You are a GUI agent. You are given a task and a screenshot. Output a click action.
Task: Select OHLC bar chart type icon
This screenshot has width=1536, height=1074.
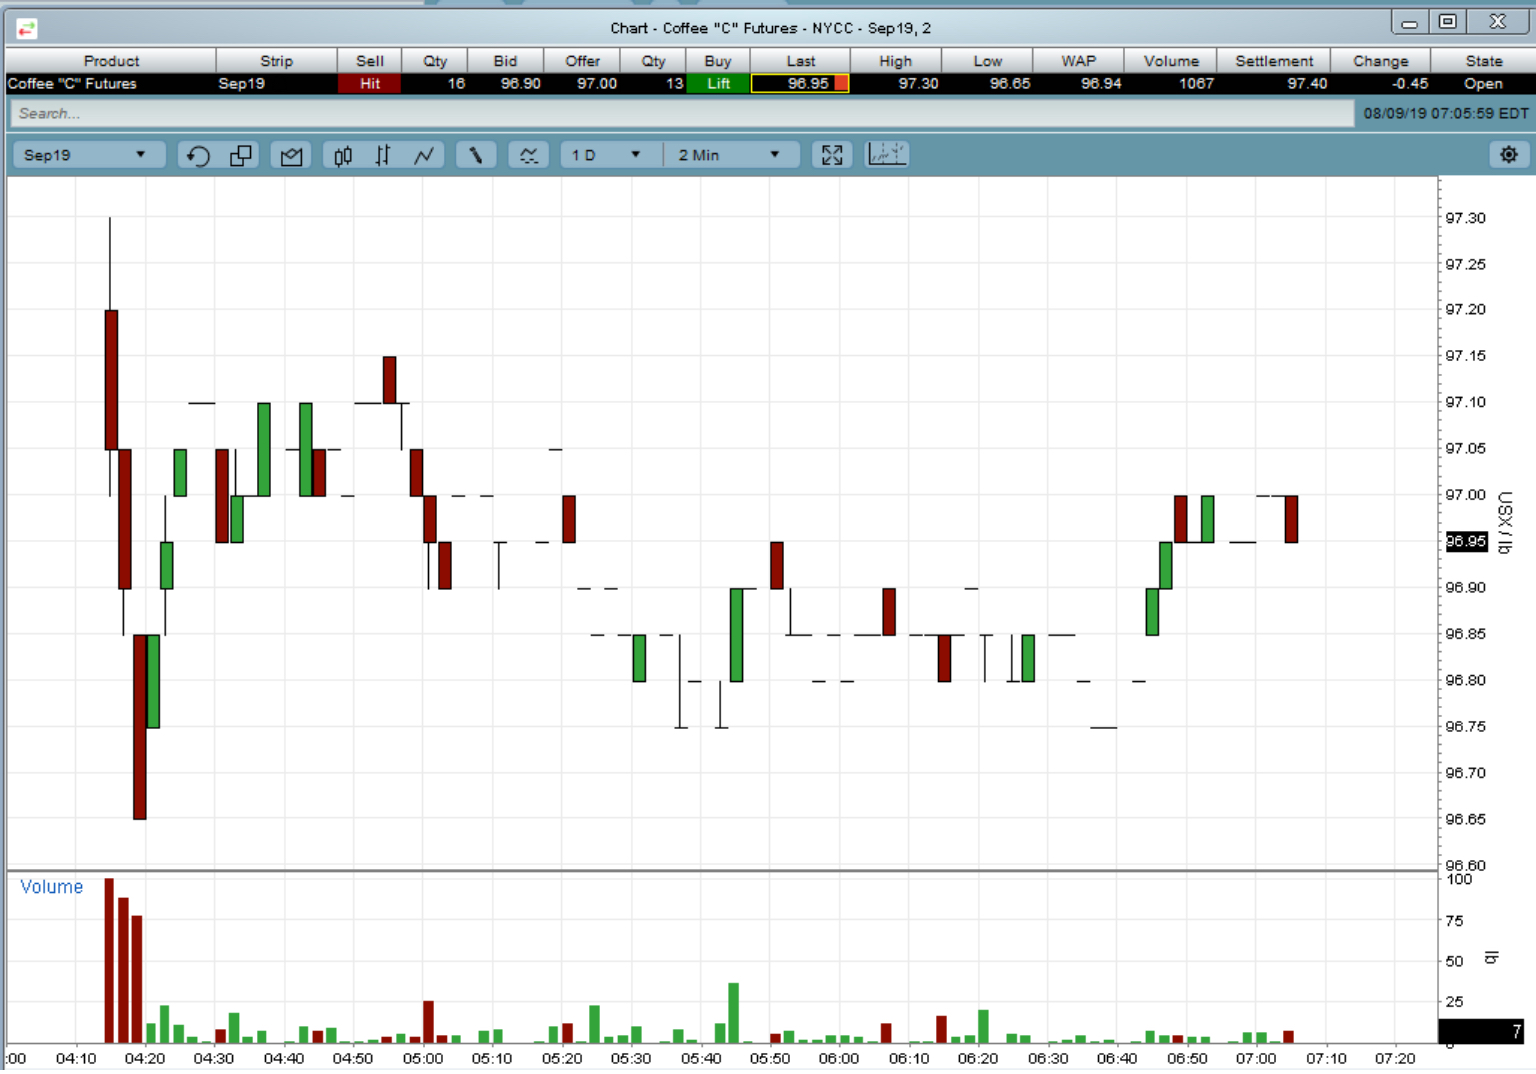click(x=383, y=155)
